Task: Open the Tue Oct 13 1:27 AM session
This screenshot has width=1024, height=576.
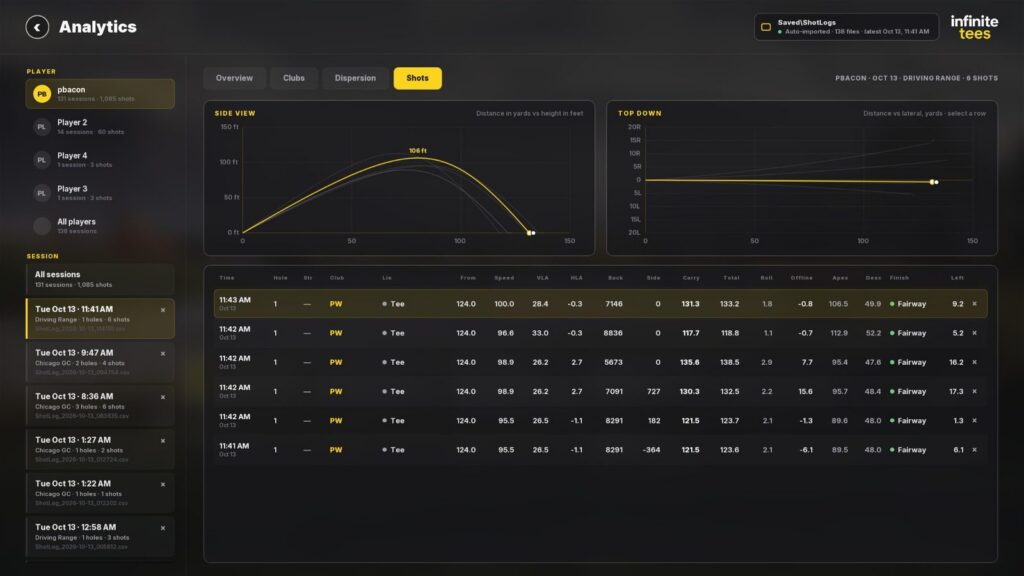Action: click(x=100, y=449)
